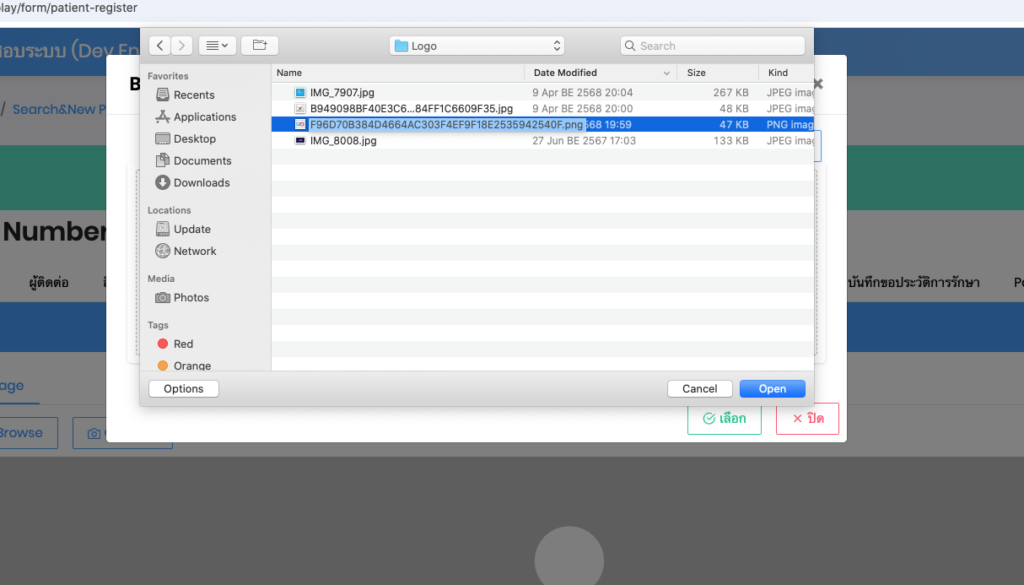Click Open to confirm file
This screenshot has height=585, width=1024.
pos(772,389)
